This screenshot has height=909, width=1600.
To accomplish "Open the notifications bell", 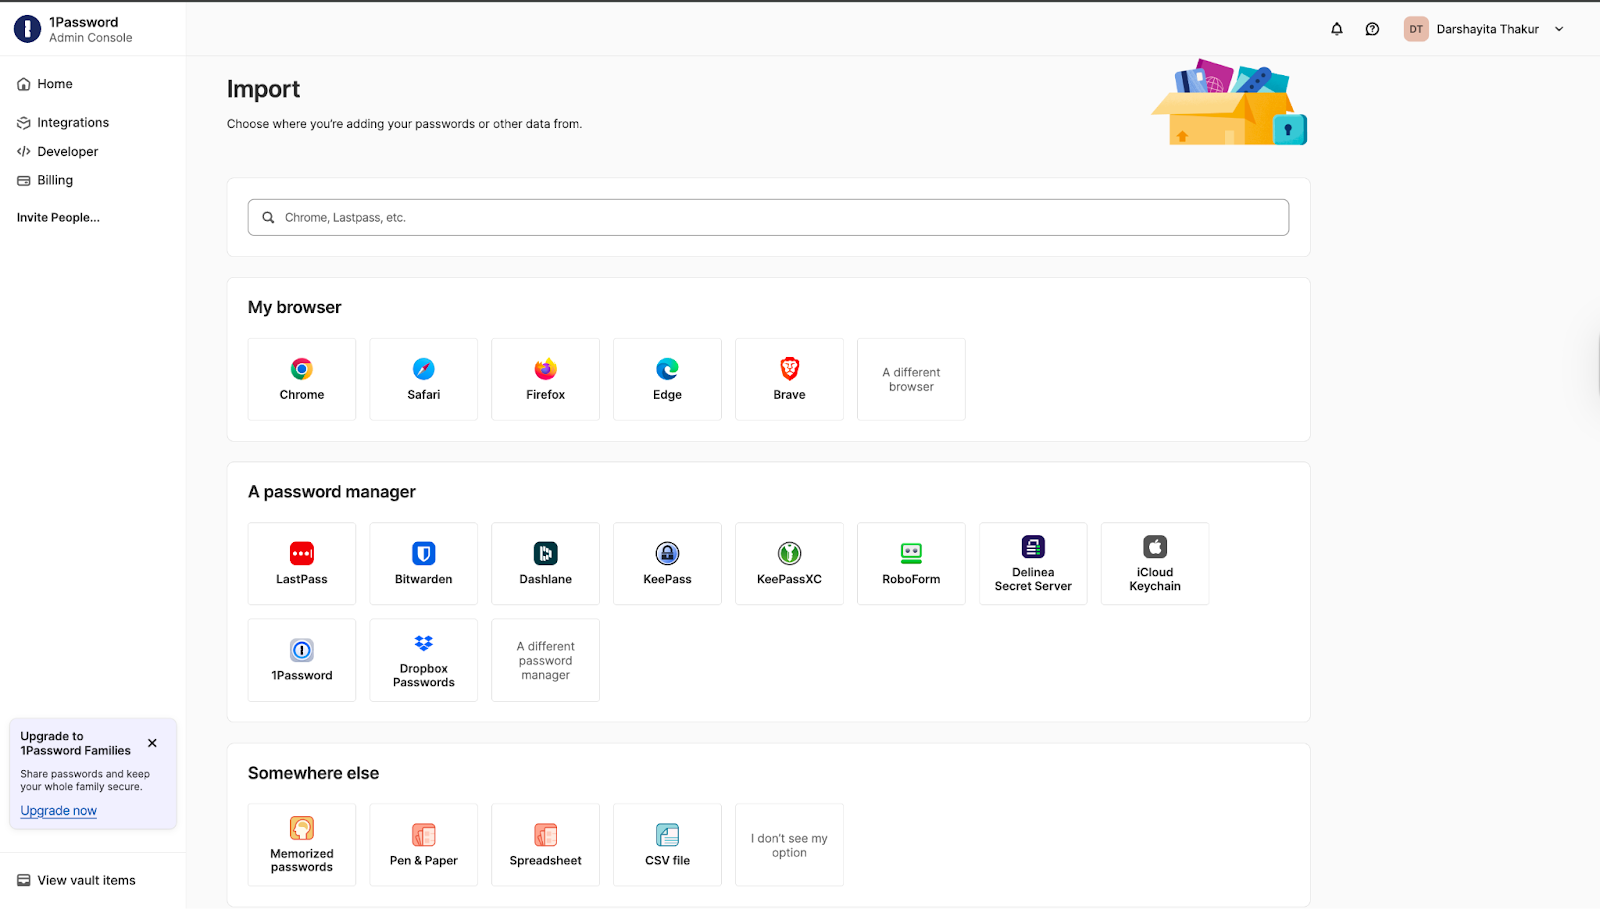I will 1337,29.
